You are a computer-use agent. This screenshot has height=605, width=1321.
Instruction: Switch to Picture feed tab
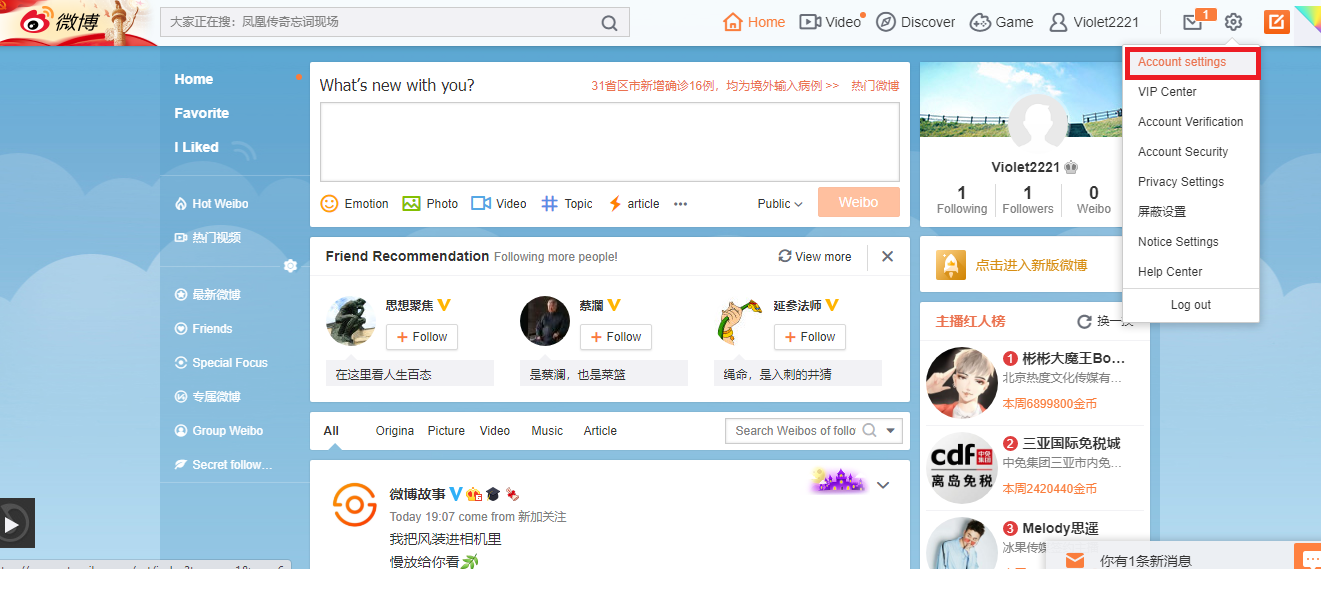(x=446, y=431)
